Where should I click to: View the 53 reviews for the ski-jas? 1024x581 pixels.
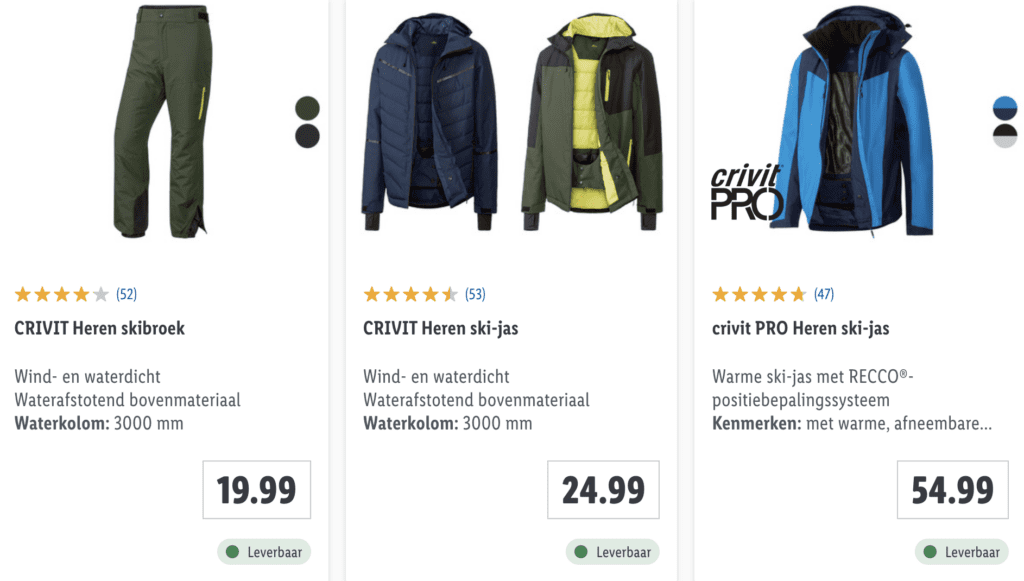click(475, 294)
